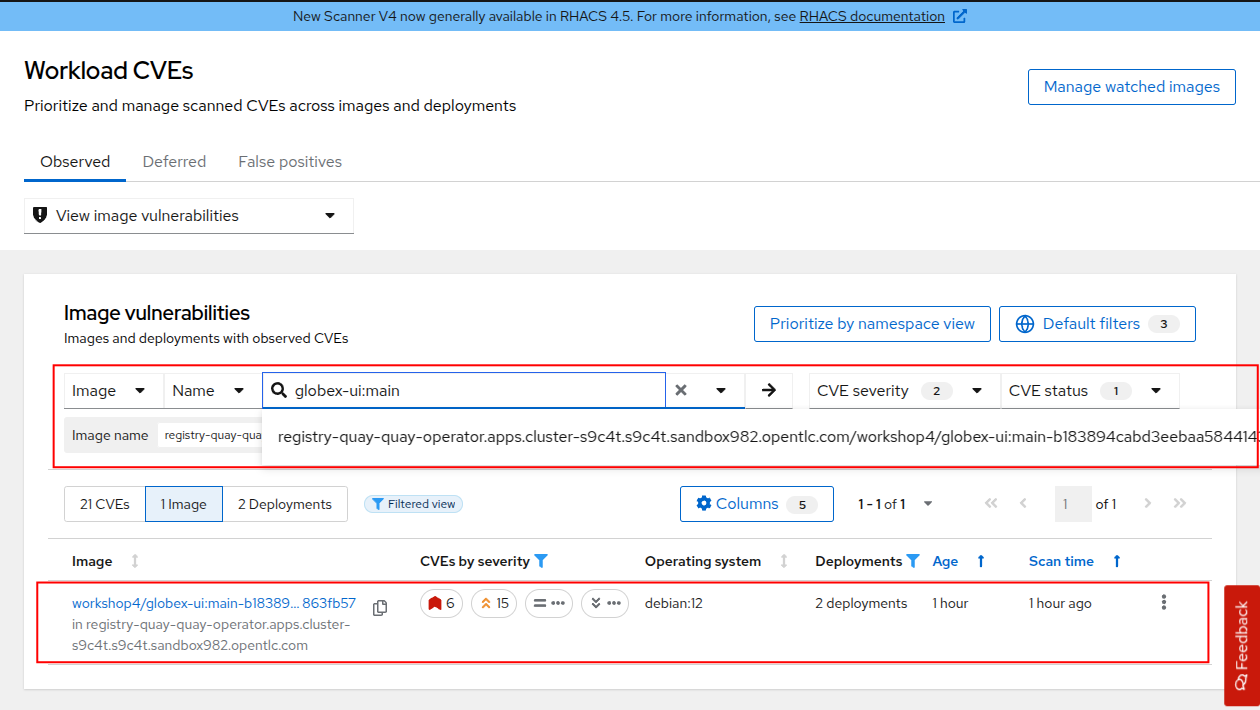Go to last page icon
Image resolution: width=1260 pixels, height=710 pixels.
coord(1180,504)
